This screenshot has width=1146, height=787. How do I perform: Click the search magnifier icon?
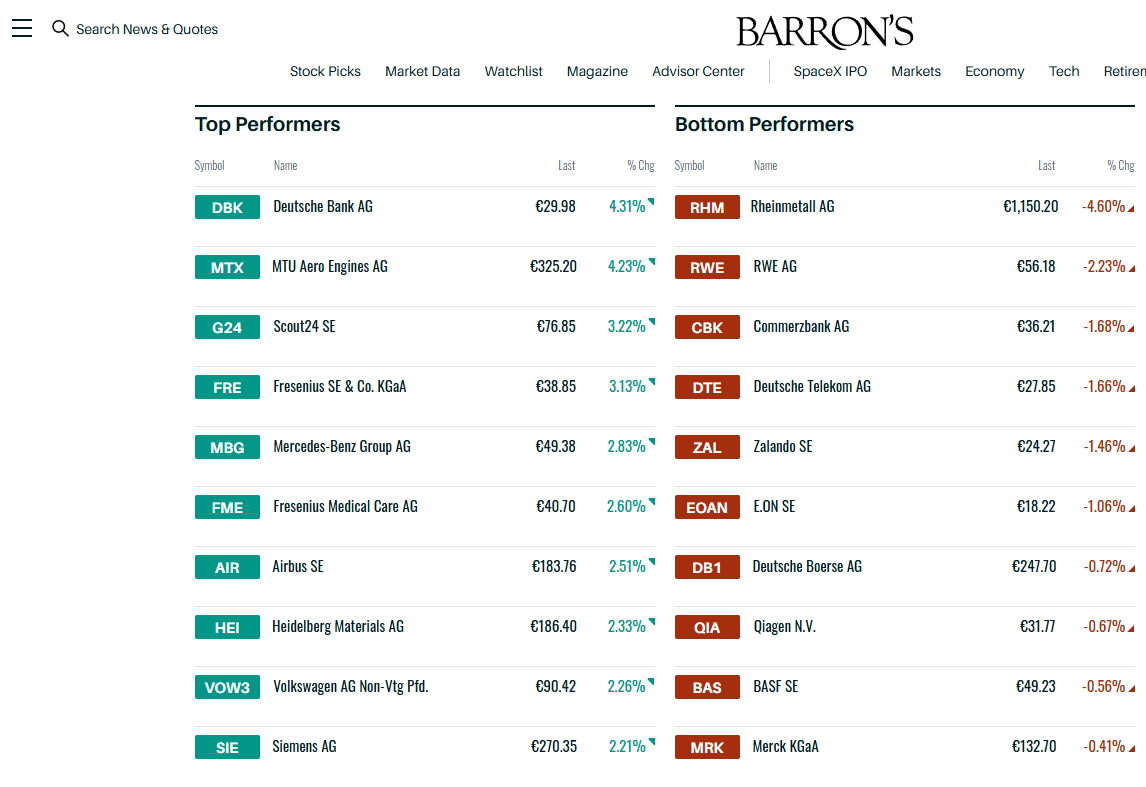(60, 28)
